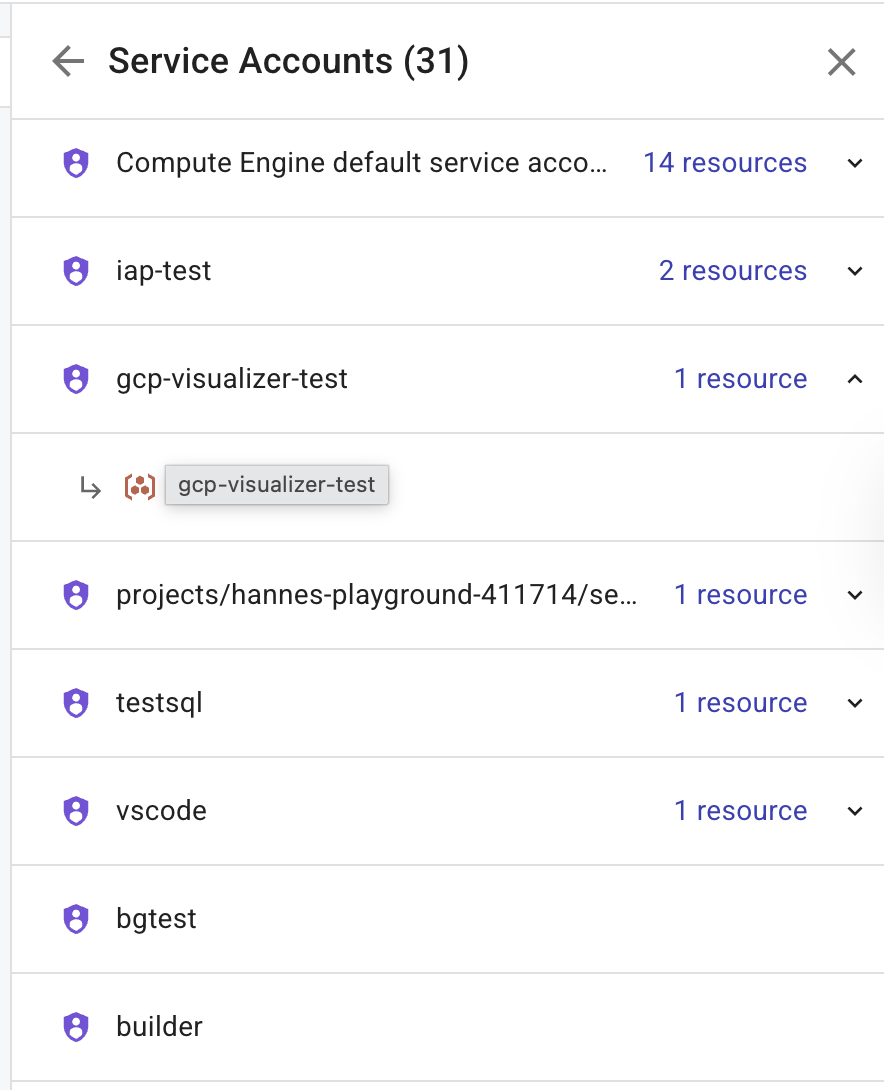Click the 1 resource link beside testsql
The image size is (884, 1090).
(x=741, y=703)
